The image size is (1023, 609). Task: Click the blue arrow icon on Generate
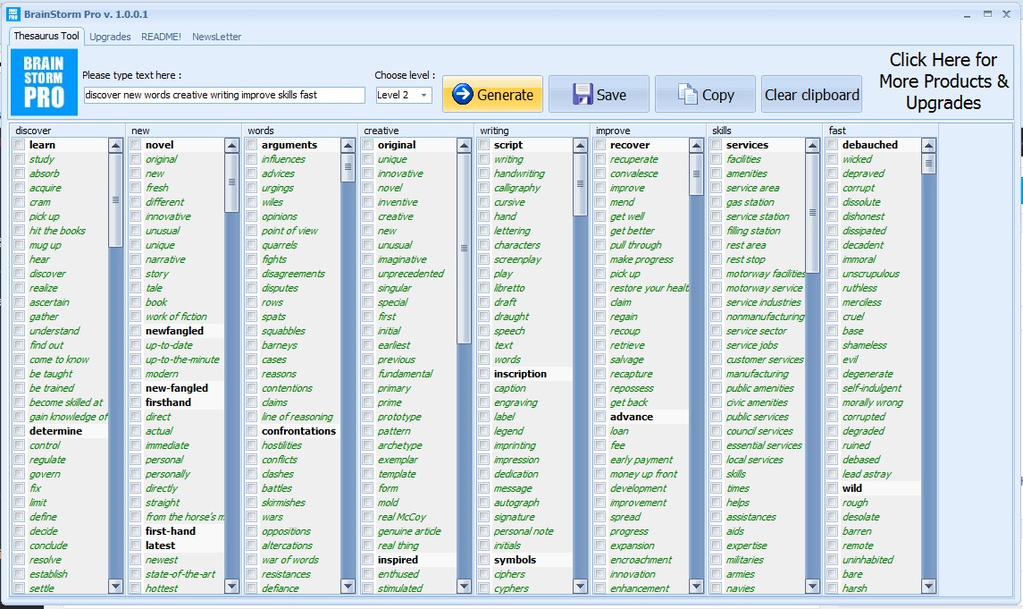pyautogui.click(x=463, y=94)
